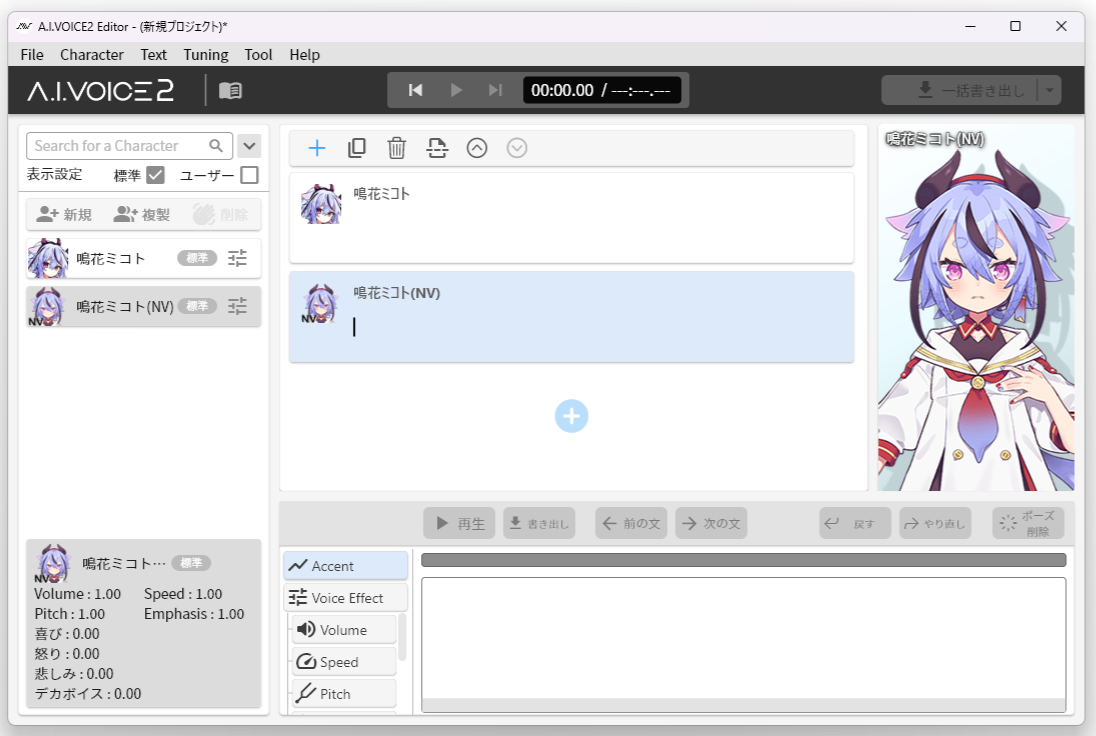Viewport: 1096px width, 736px height.
Task: Delete sentence with trash icon
Action: coord(396,147)
